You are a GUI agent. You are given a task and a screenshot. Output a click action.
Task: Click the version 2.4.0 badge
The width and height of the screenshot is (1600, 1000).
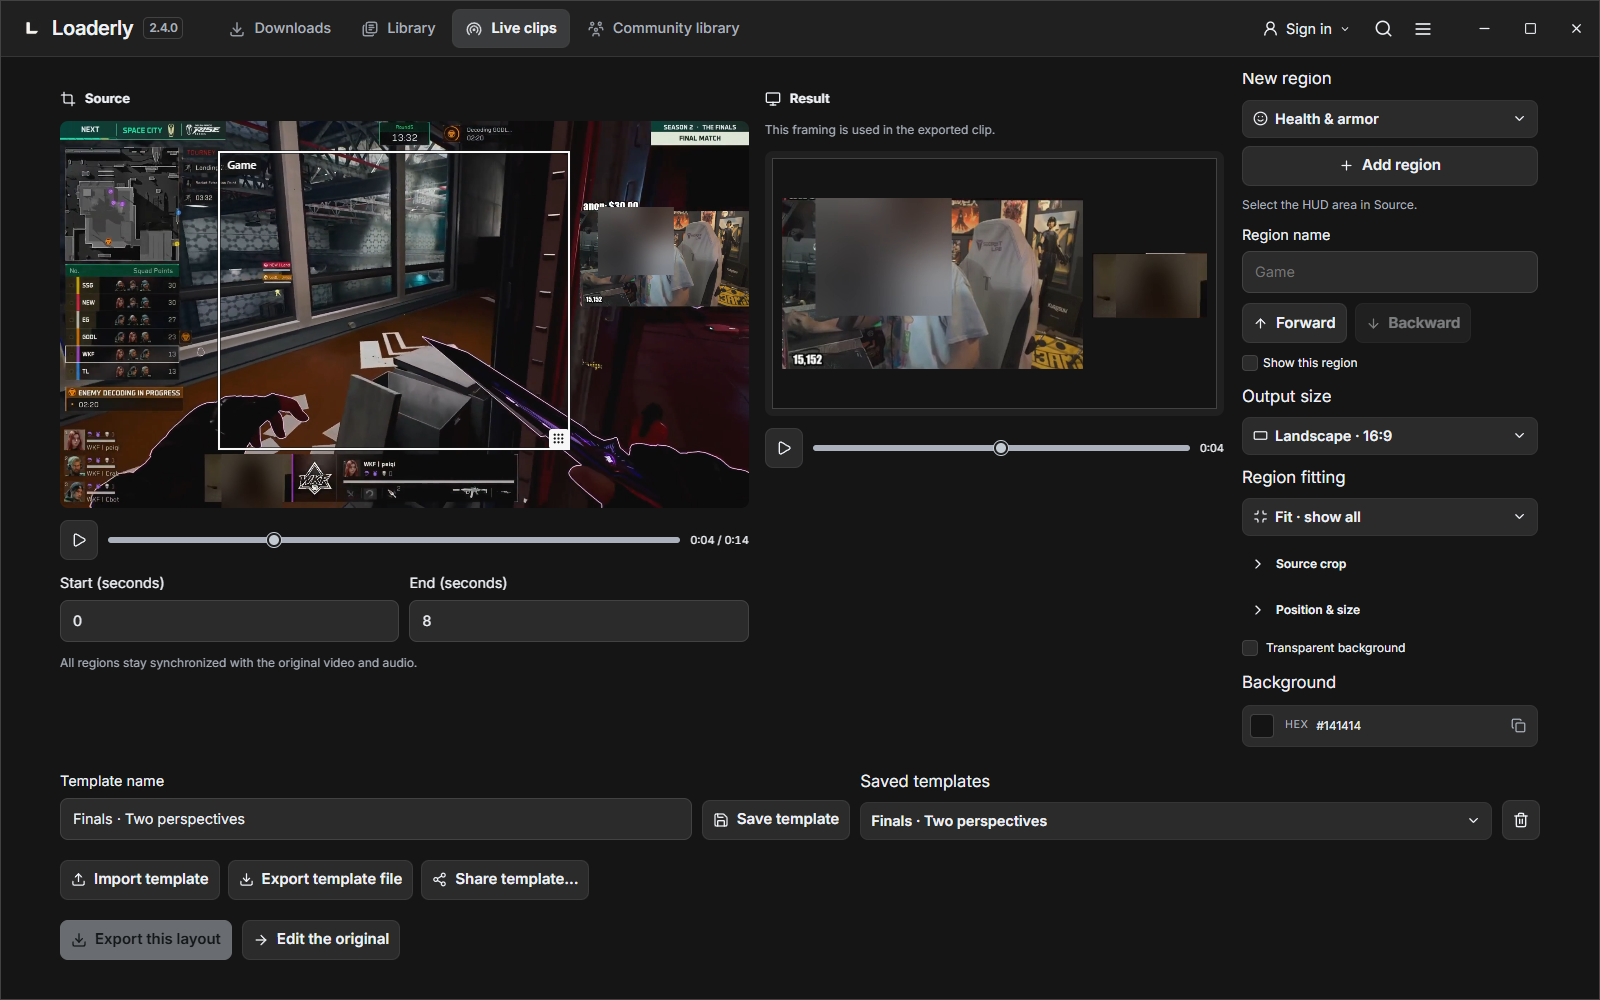pyautogui.click(x=163, y=28)
